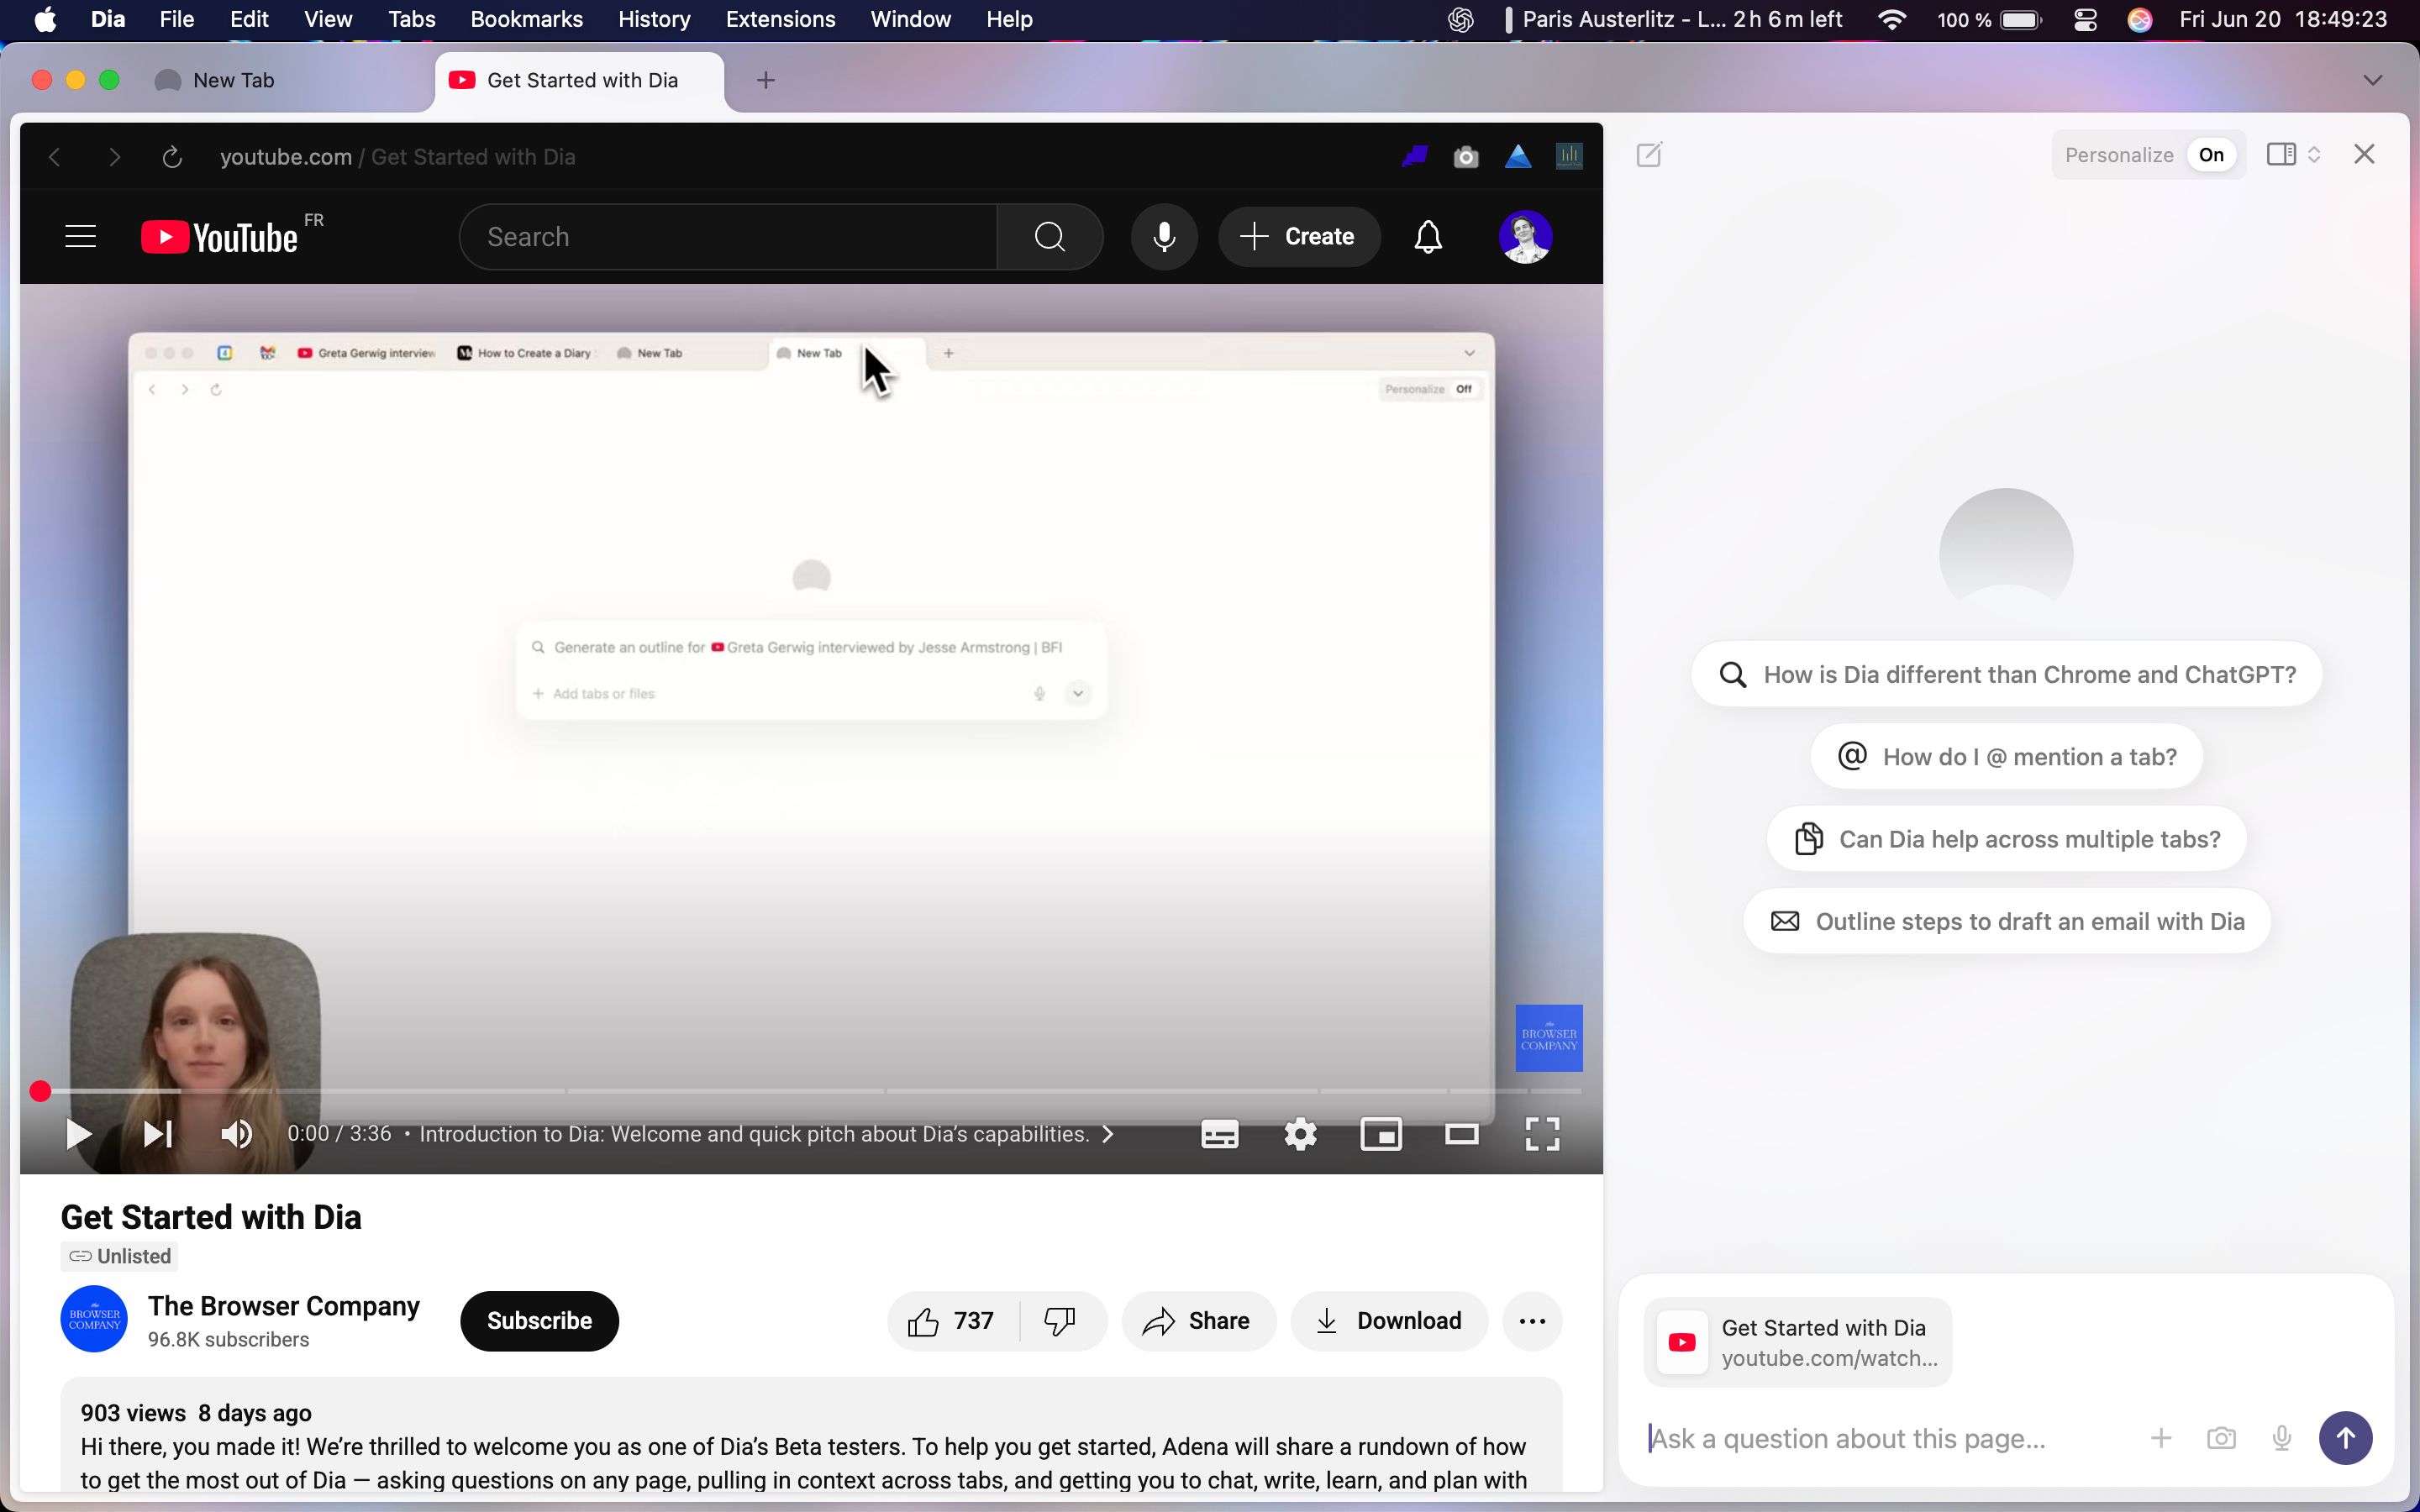The width and height of the screenshot is (2420, 1512).
Task: Click the camera extension icon in toolbar
Action: pyautogui.click(x=1465, y=157)
